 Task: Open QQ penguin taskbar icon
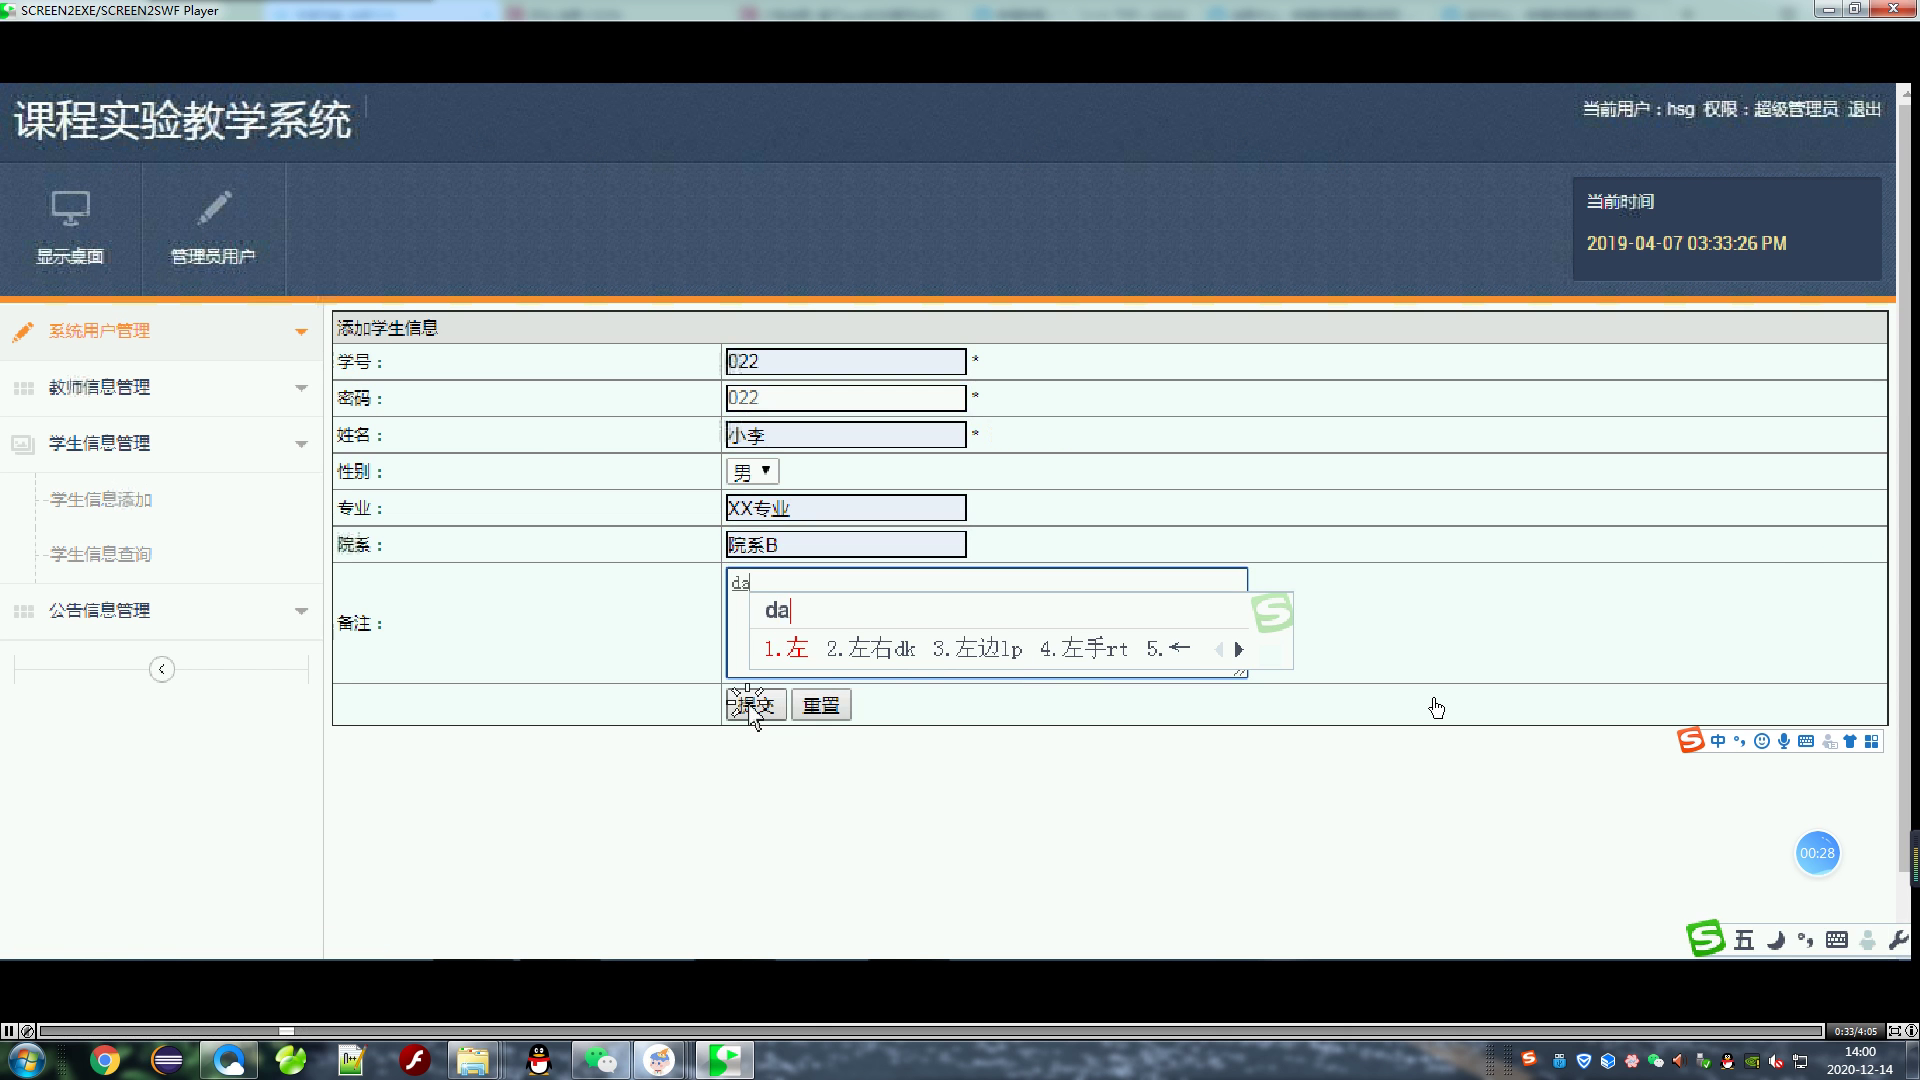tap(539, 1060)
